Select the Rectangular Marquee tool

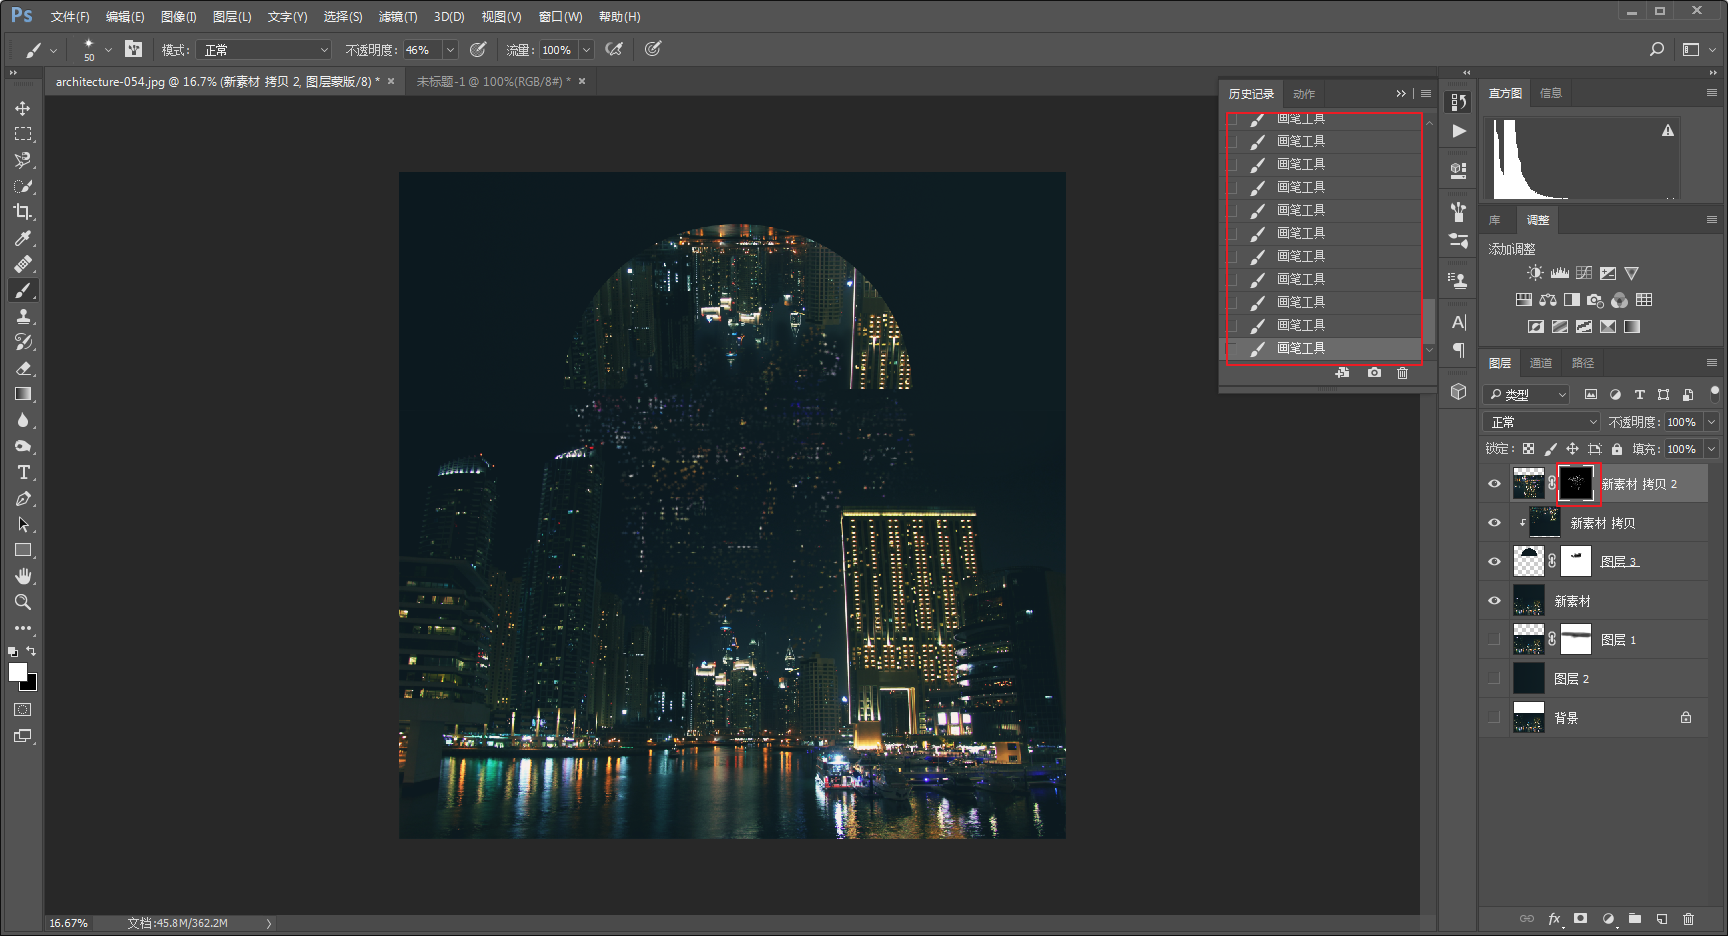point(23,134)
